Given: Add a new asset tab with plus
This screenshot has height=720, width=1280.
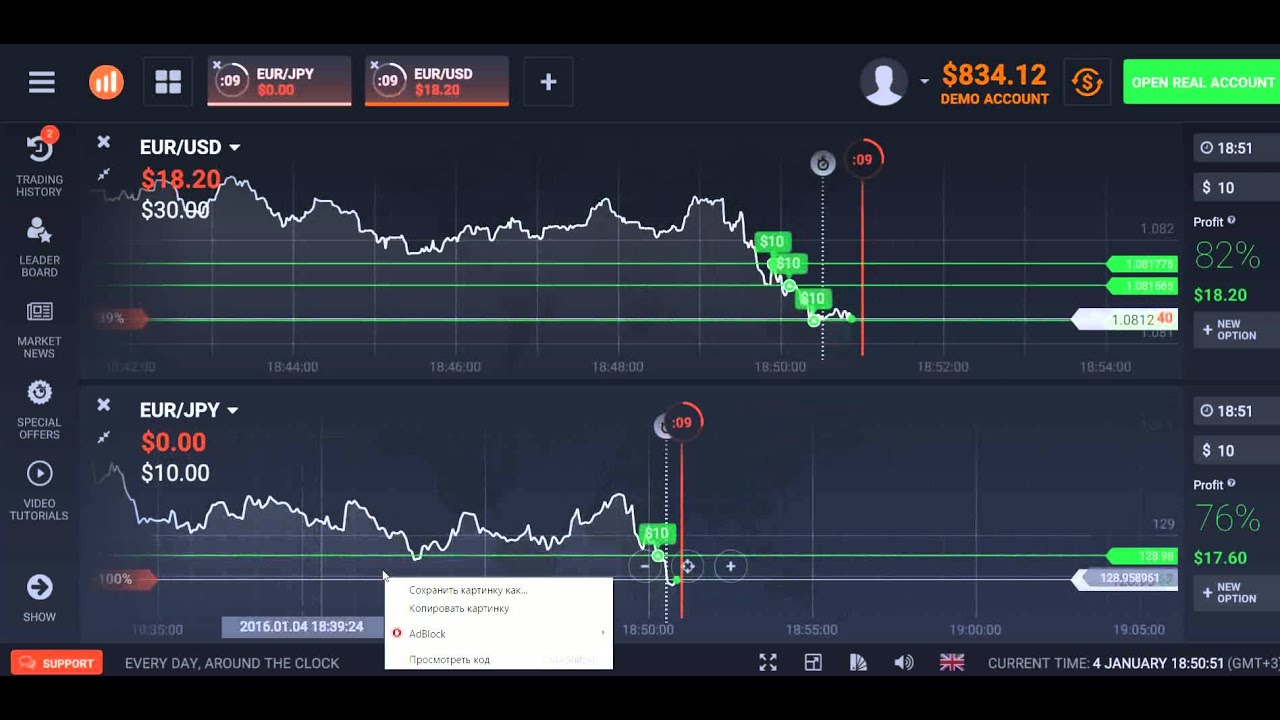Looking at the screenshot, I should coord(548,82).
